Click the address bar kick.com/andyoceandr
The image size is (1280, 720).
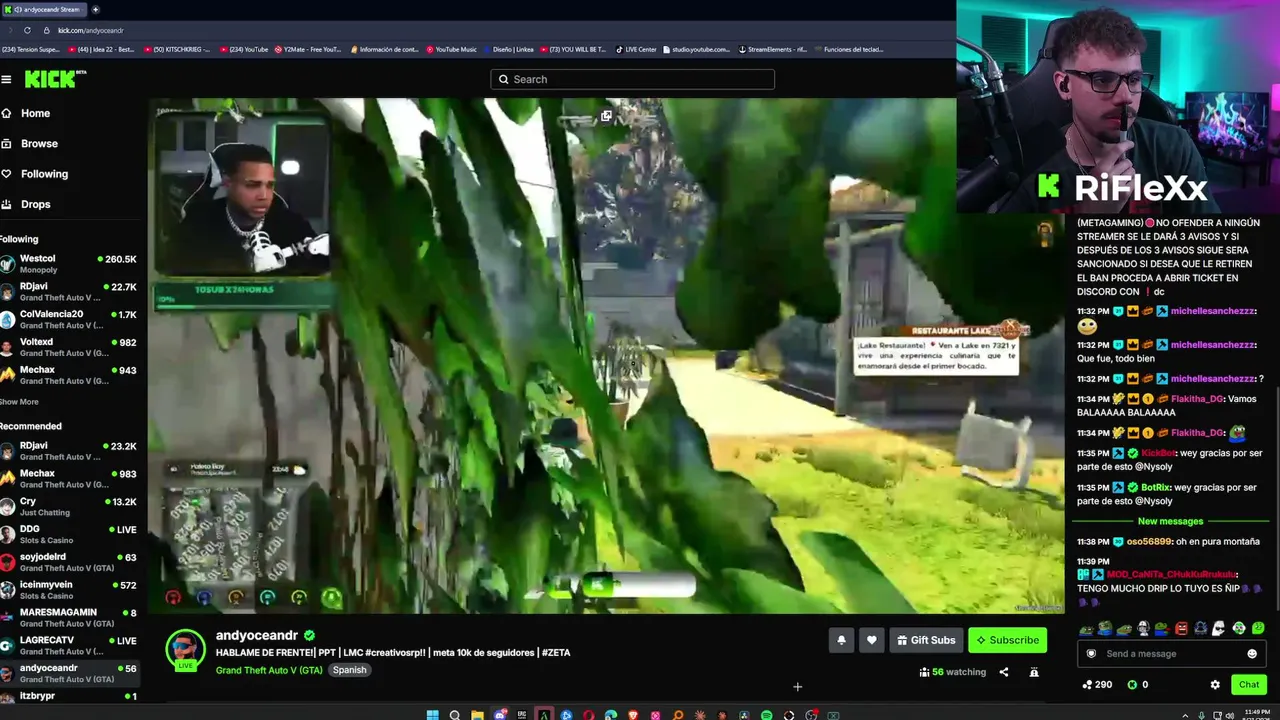point(91,30)
